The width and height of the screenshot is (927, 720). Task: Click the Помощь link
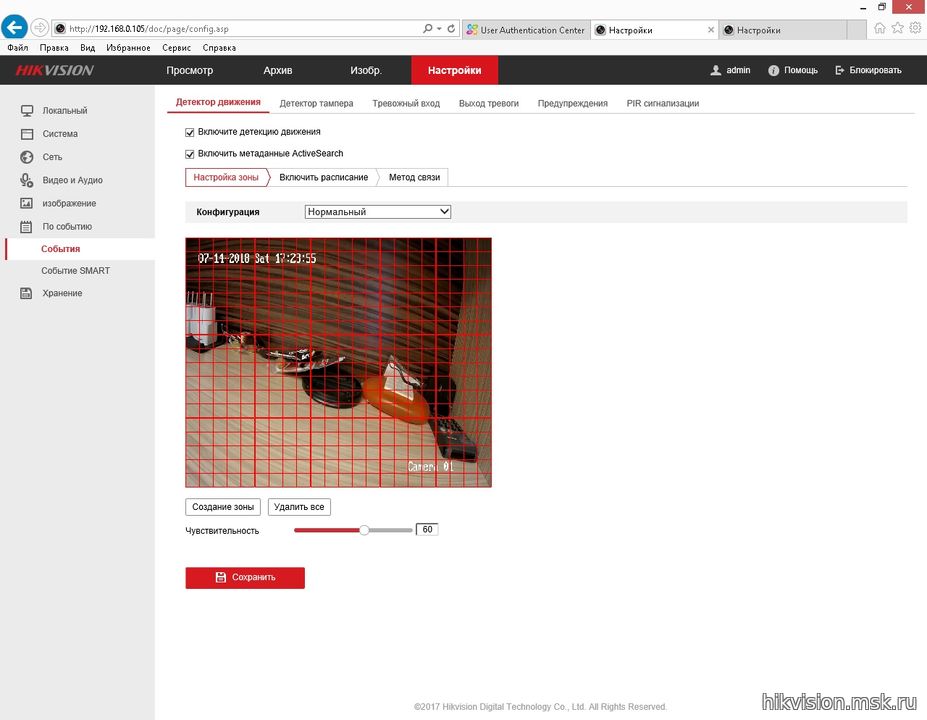click(x=800, y=70)
